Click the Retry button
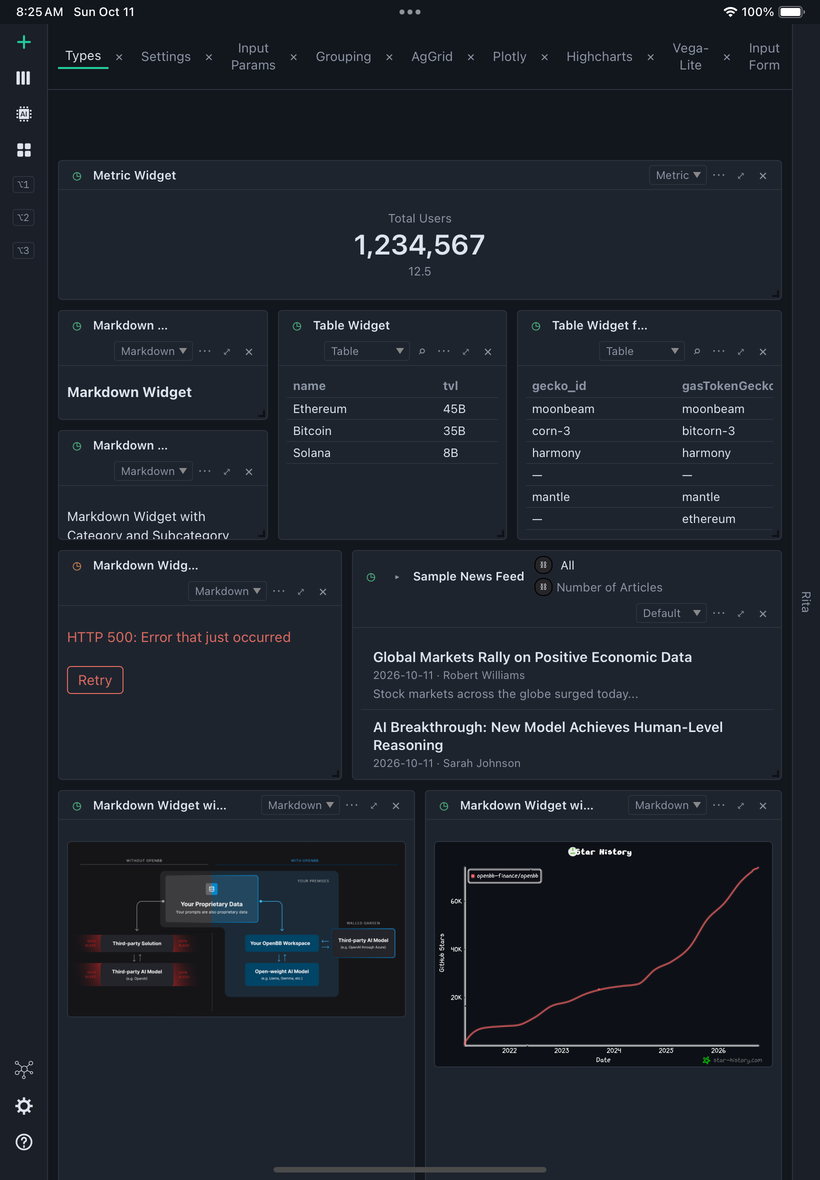 click(95, 680)
